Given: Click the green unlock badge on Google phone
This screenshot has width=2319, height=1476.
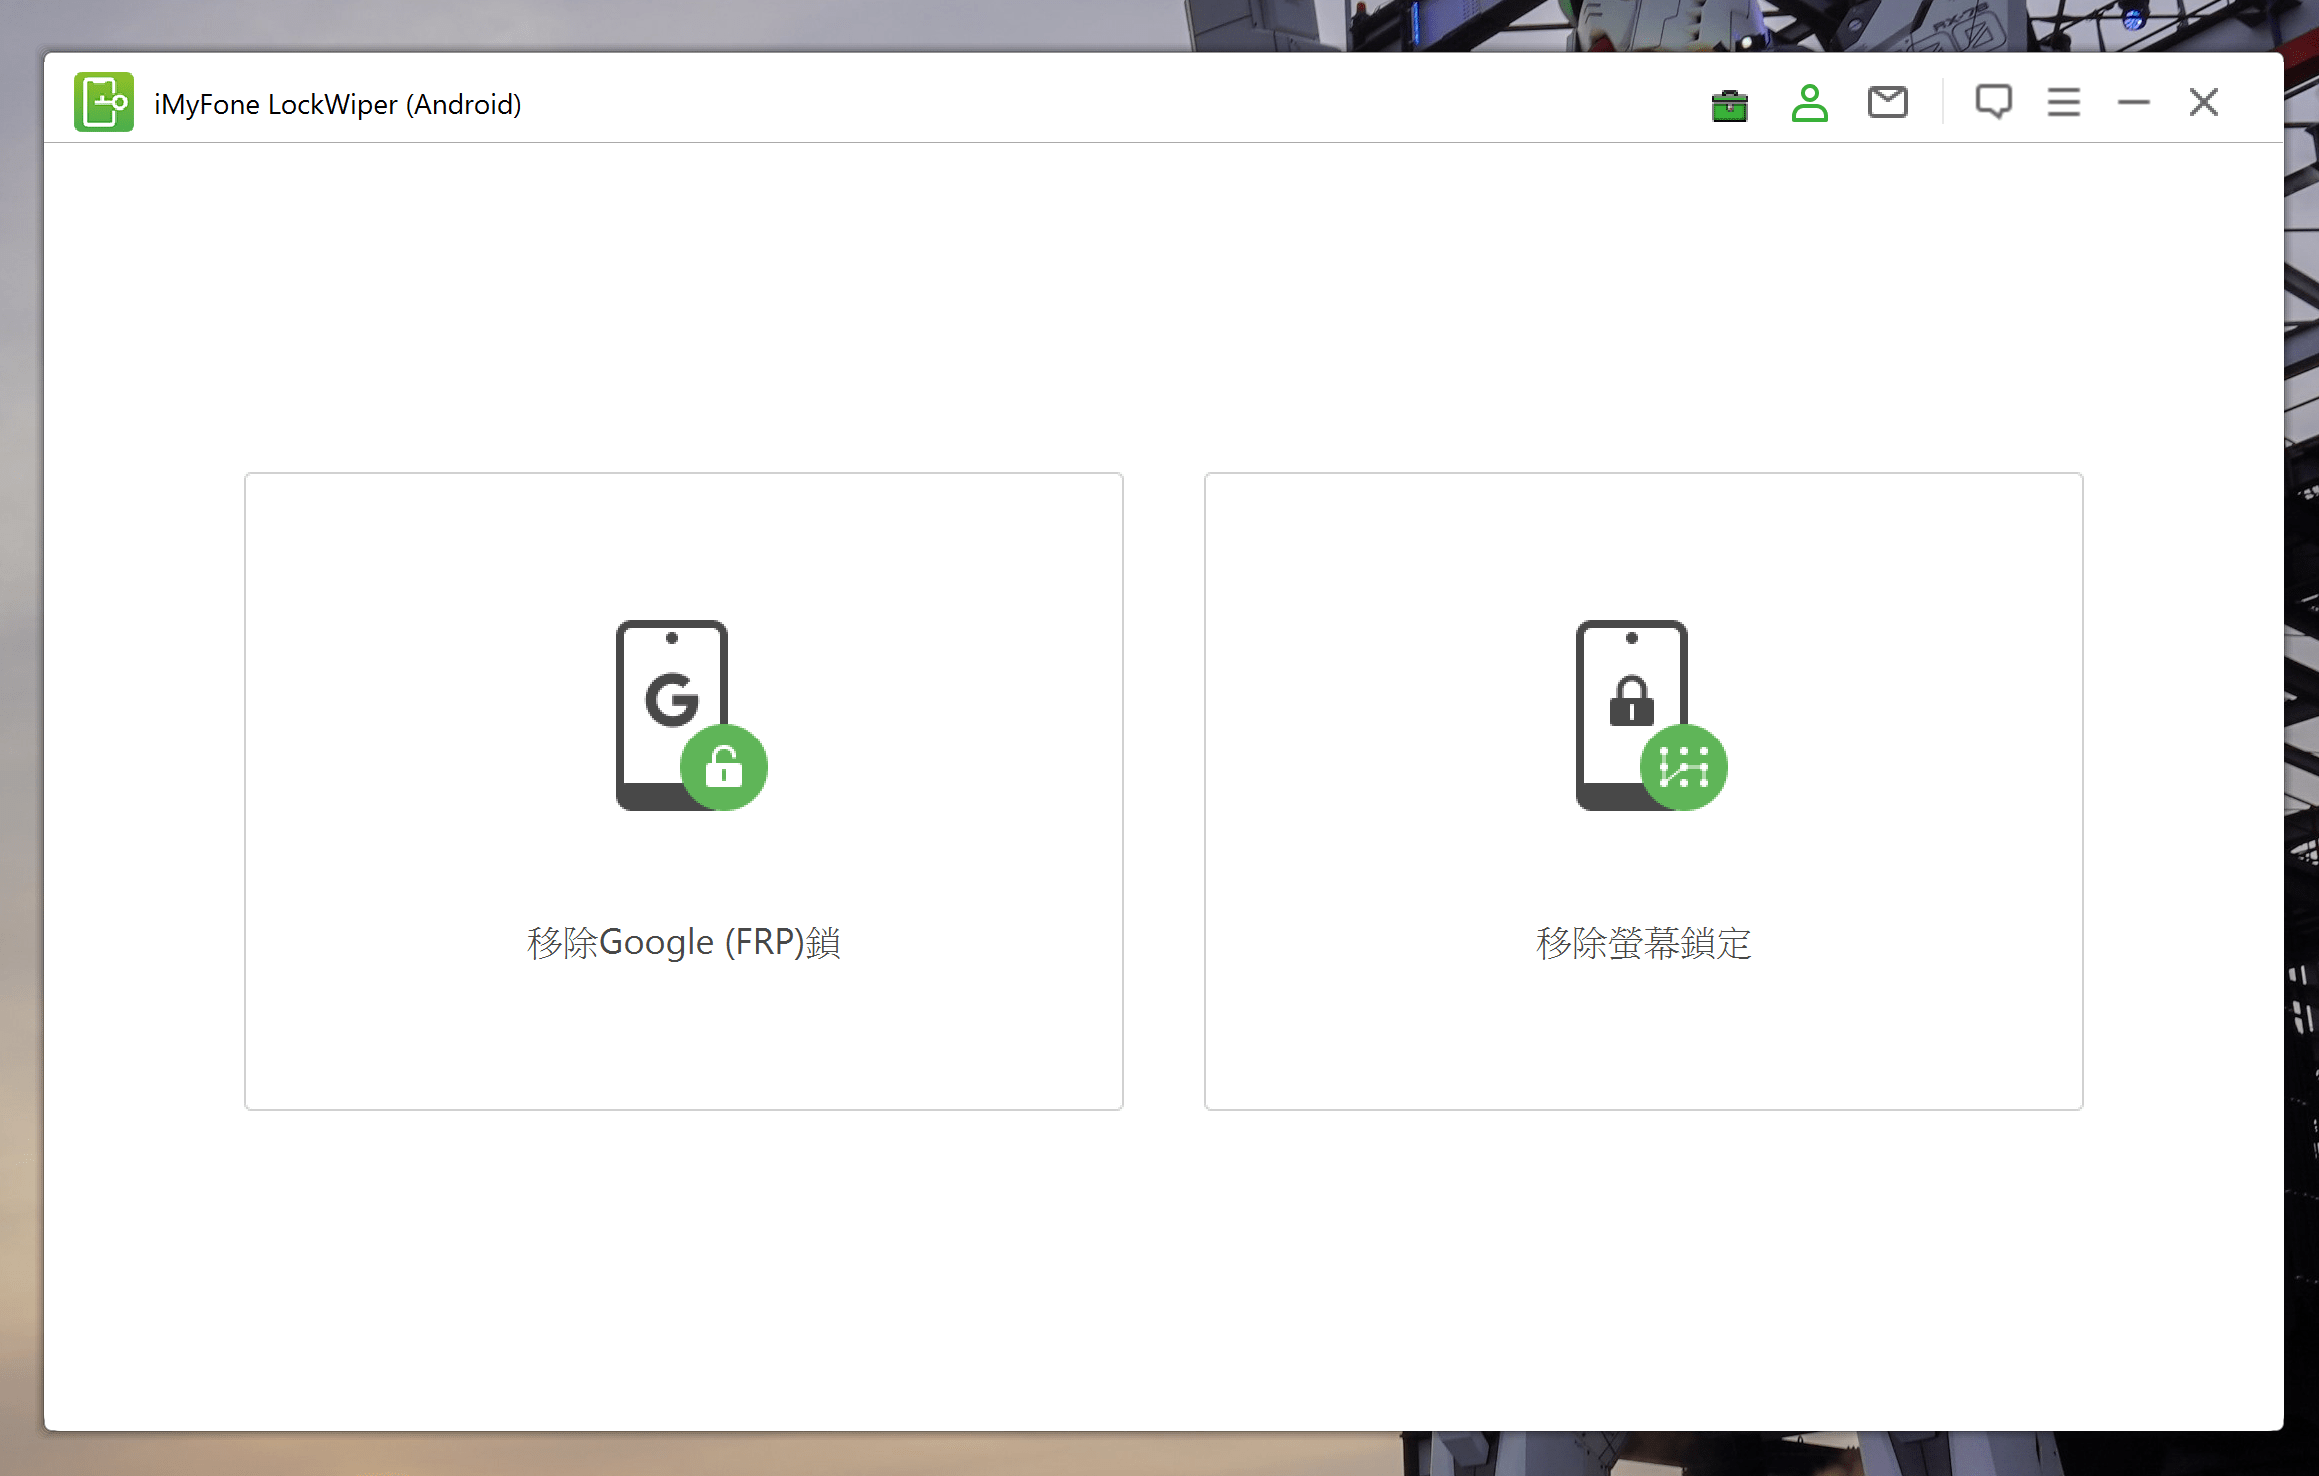Looking at the screenshot, I should (724, 767).
